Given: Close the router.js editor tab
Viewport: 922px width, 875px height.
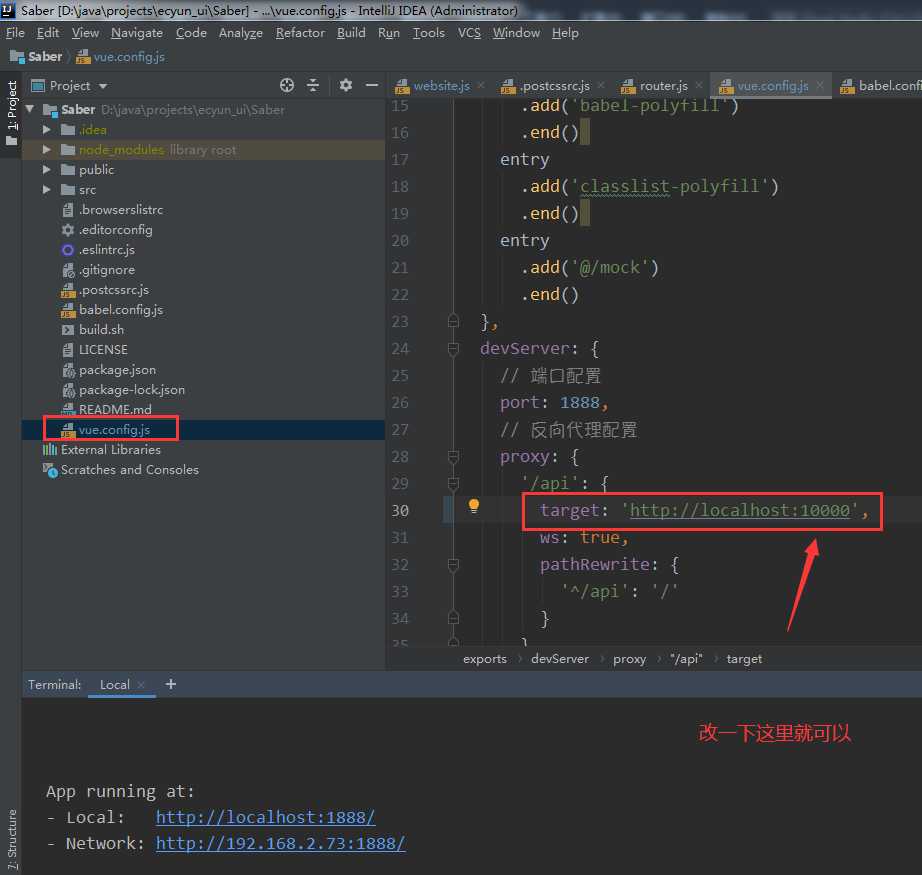Looking at the screenshot, I should point(699,85).
